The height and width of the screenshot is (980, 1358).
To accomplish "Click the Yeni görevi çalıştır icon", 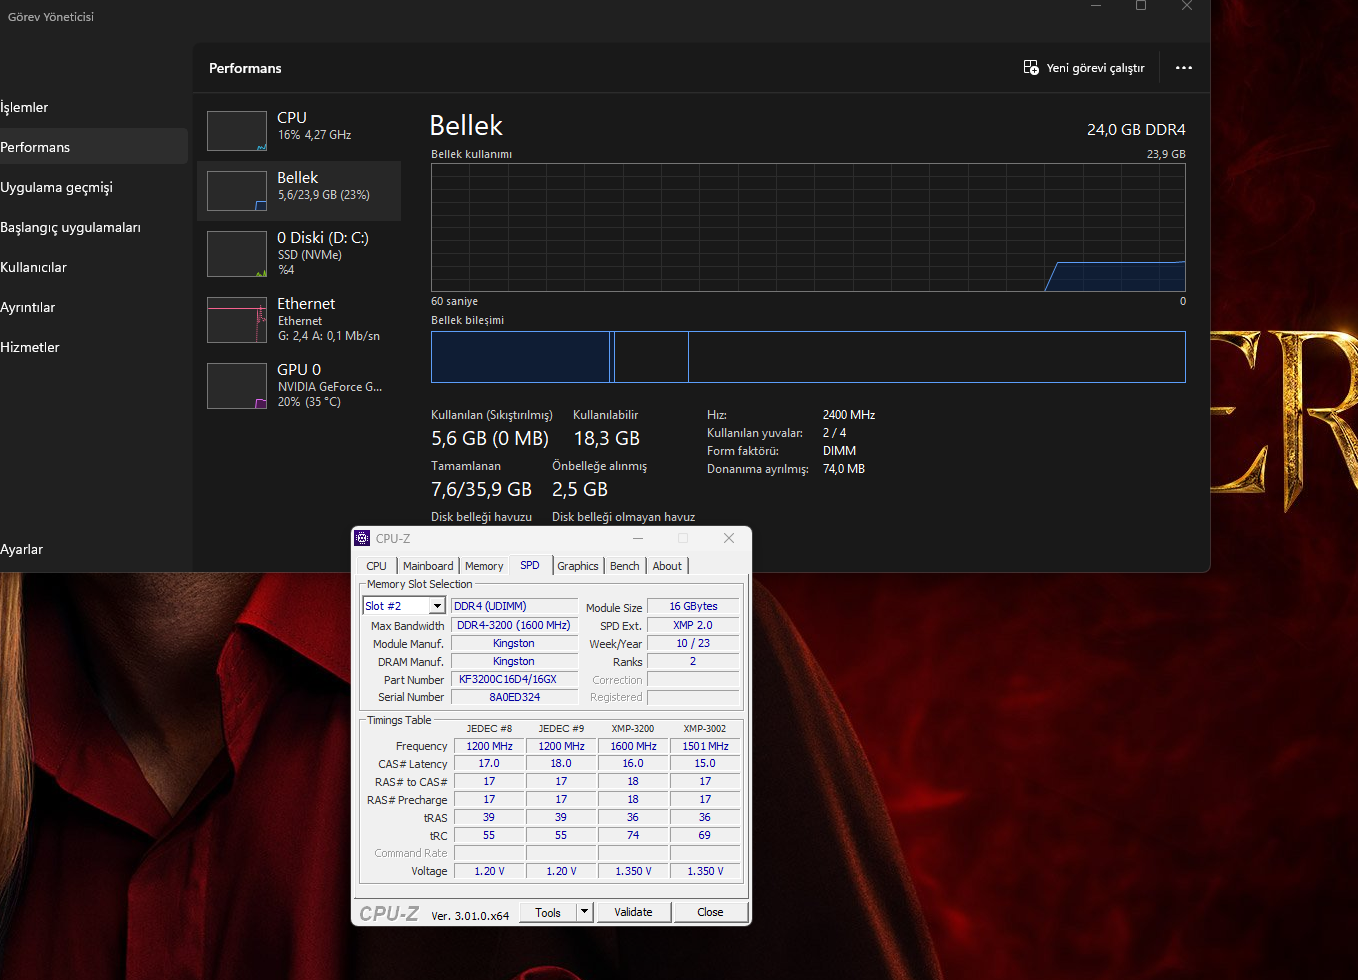I will point(1031,68).
